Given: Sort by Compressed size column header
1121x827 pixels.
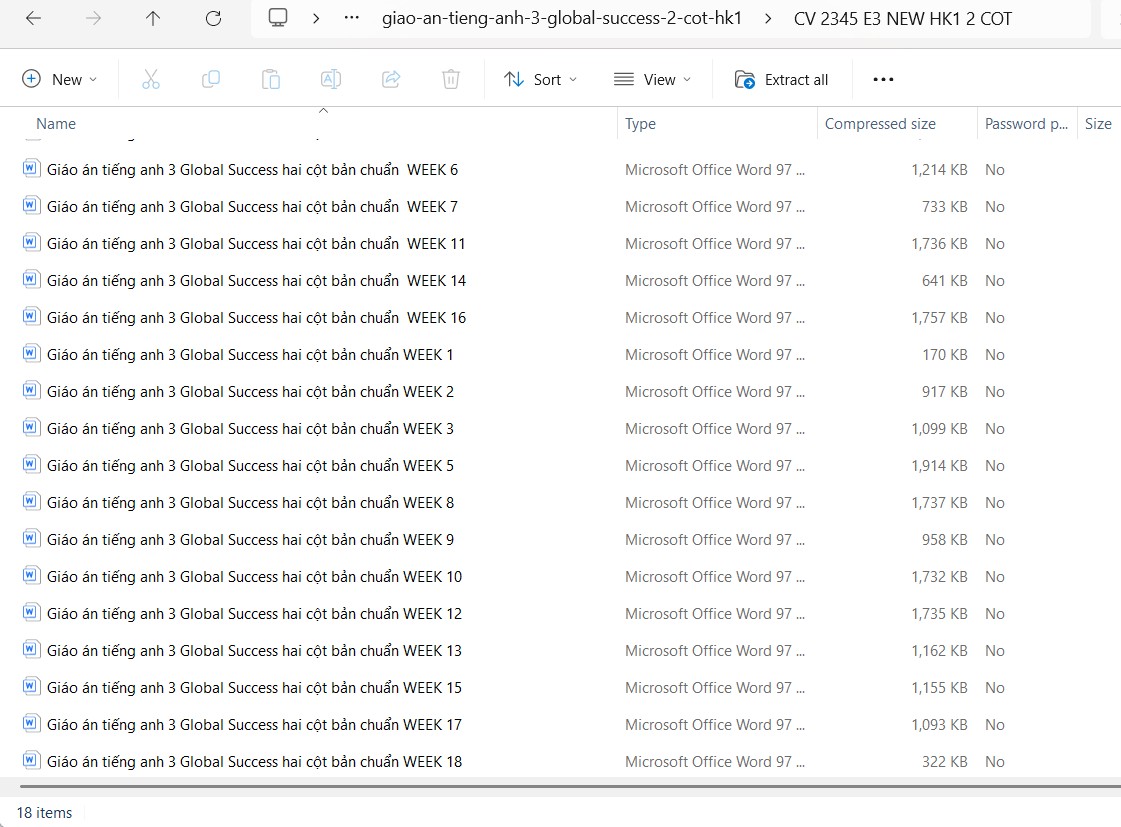Looking at the screenshot, I should [x=880, y=124].
